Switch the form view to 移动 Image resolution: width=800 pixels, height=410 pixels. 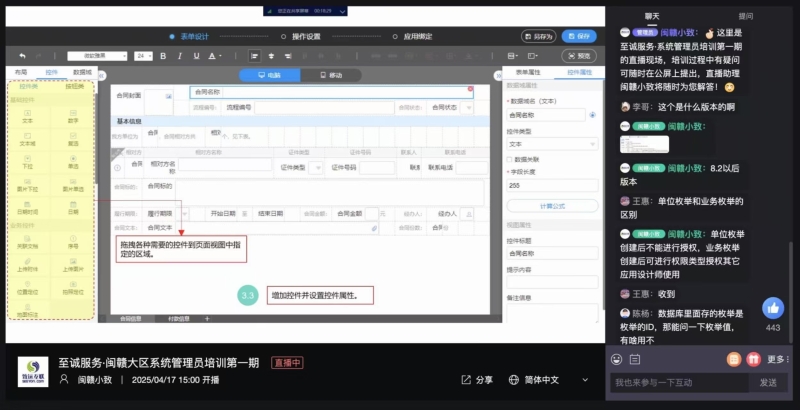330,75
